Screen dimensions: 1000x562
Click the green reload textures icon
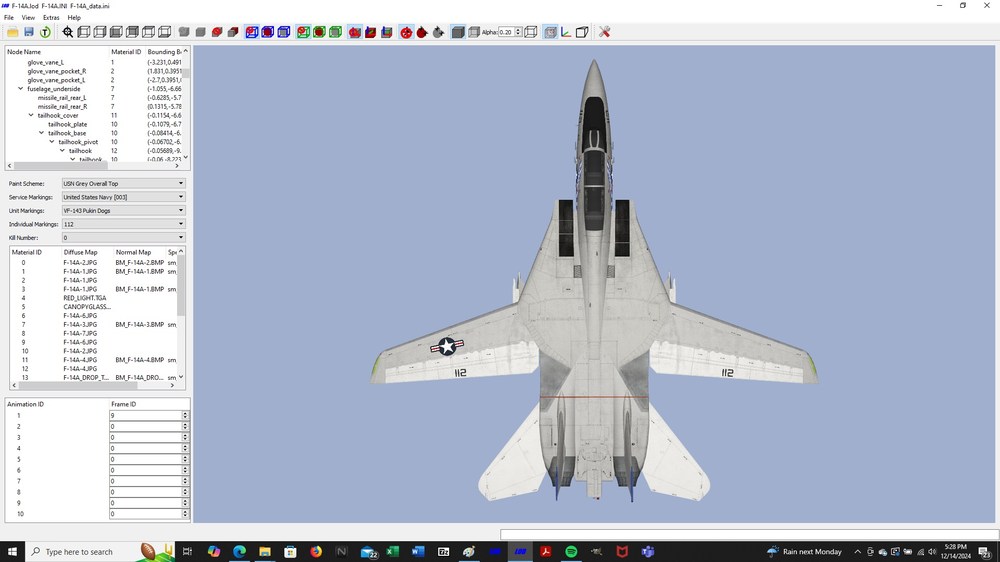(45, 32)
